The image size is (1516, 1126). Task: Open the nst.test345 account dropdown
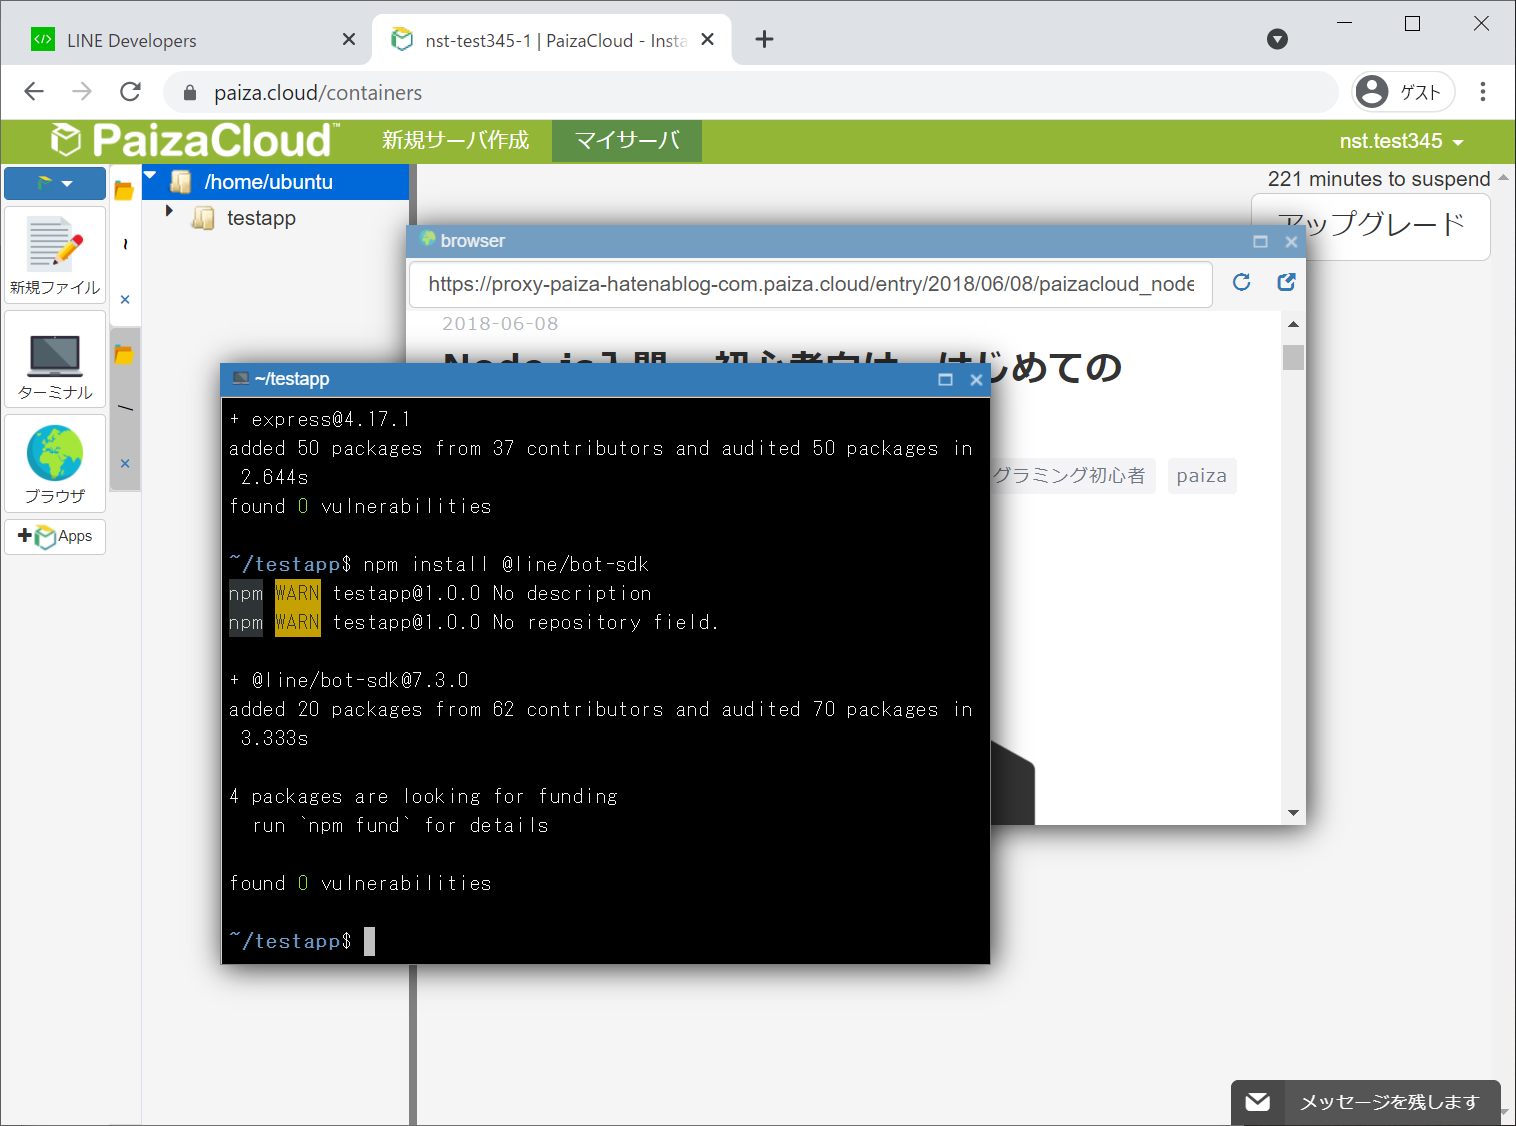pos(1401,141)
